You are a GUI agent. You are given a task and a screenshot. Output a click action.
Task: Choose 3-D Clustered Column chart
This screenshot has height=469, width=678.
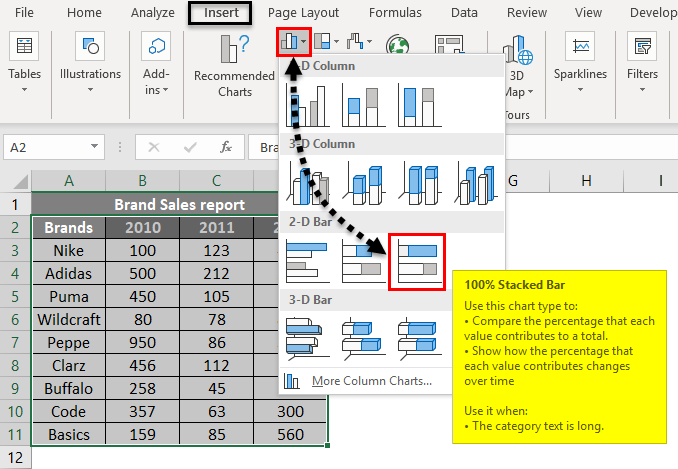tap(307, 184)
